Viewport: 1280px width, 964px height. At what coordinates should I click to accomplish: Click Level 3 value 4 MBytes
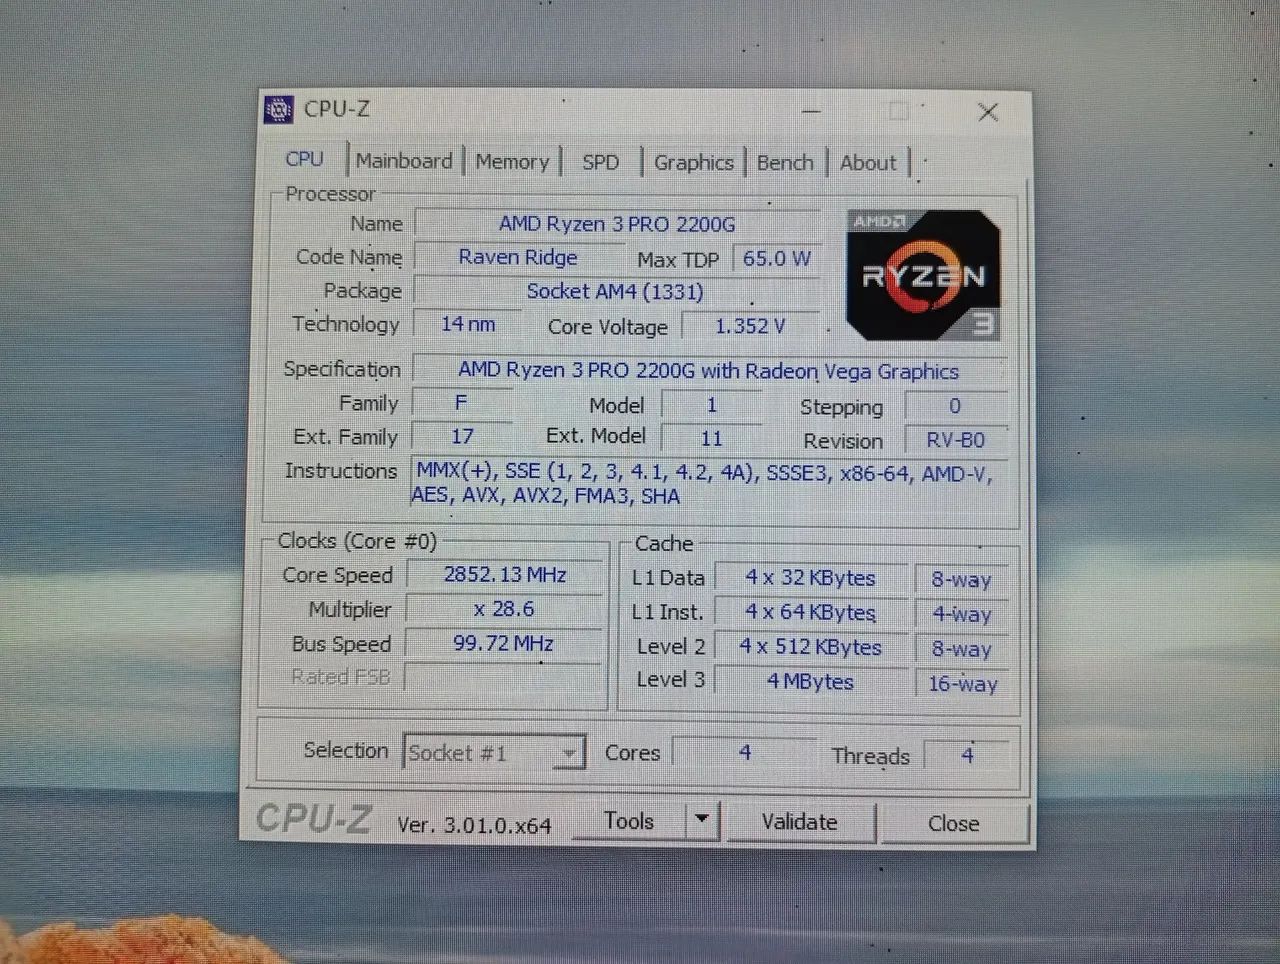[x=810, y=682]
